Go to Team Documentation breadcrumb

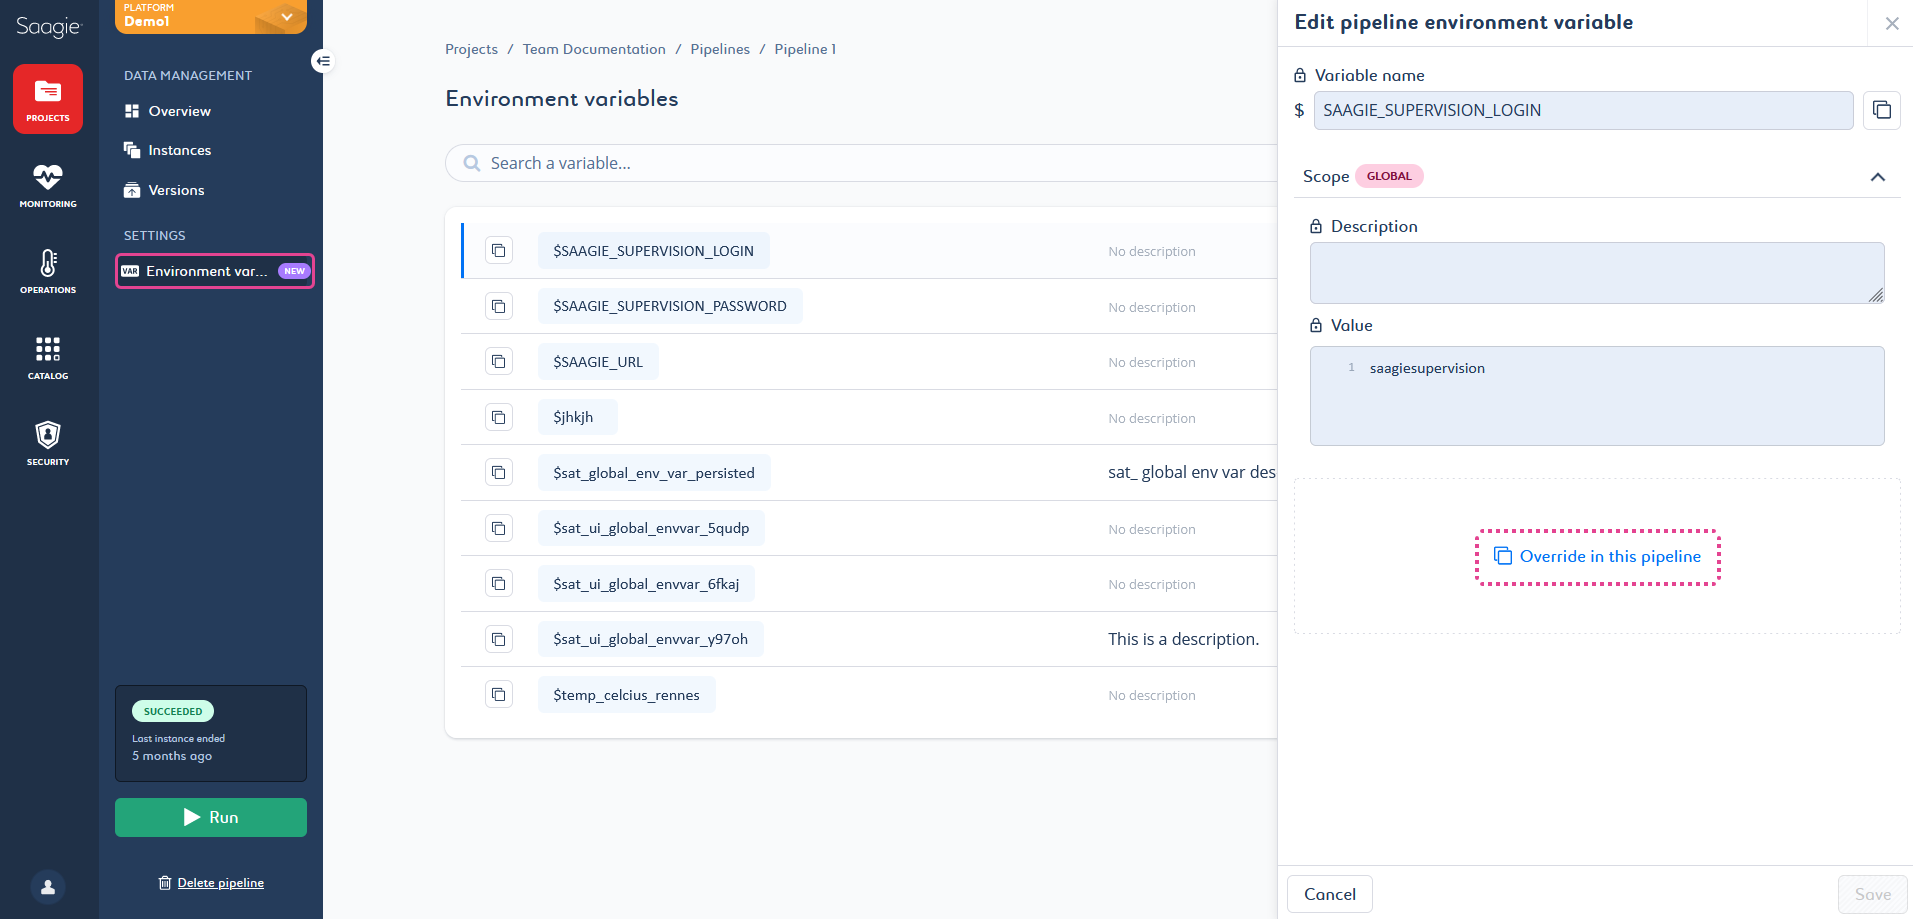[x=594, y=49]
